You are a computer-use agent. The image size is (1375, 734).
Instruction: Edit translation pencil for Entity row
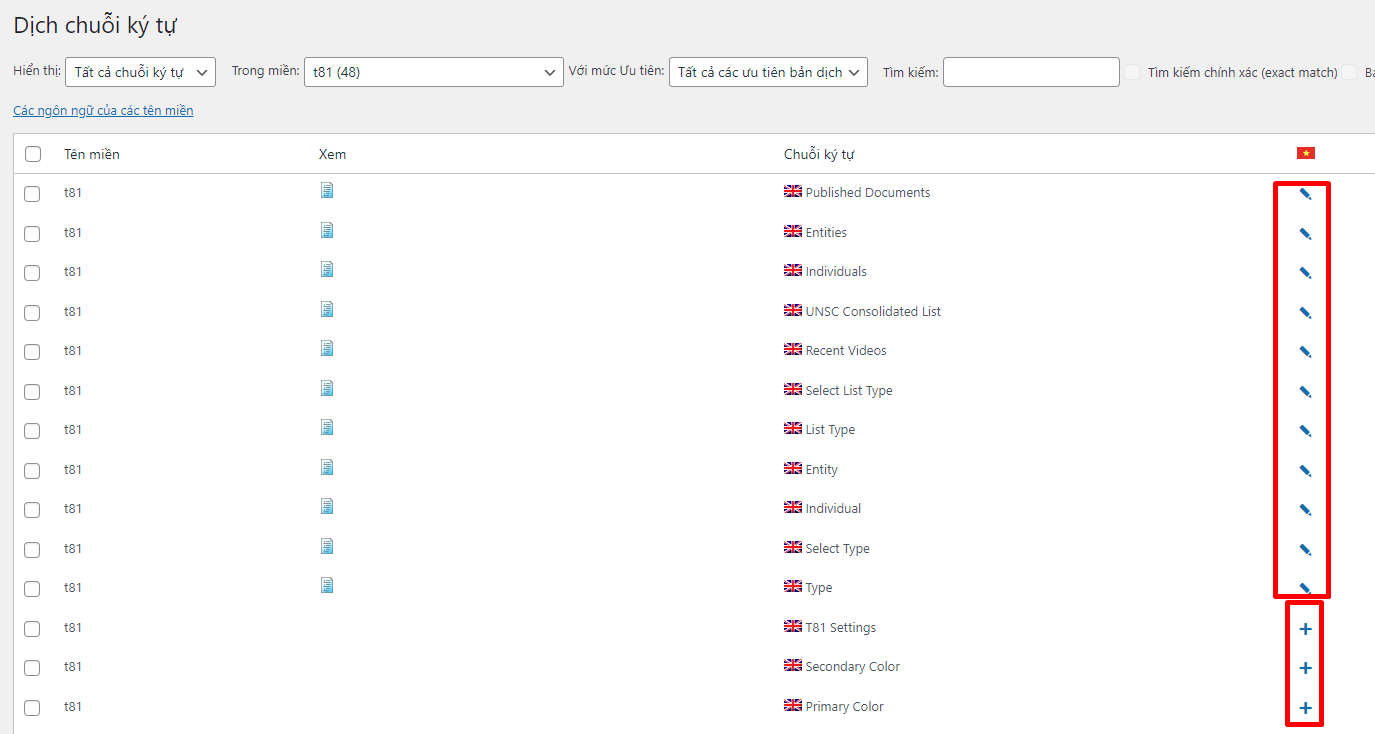tap(1305, 471)
